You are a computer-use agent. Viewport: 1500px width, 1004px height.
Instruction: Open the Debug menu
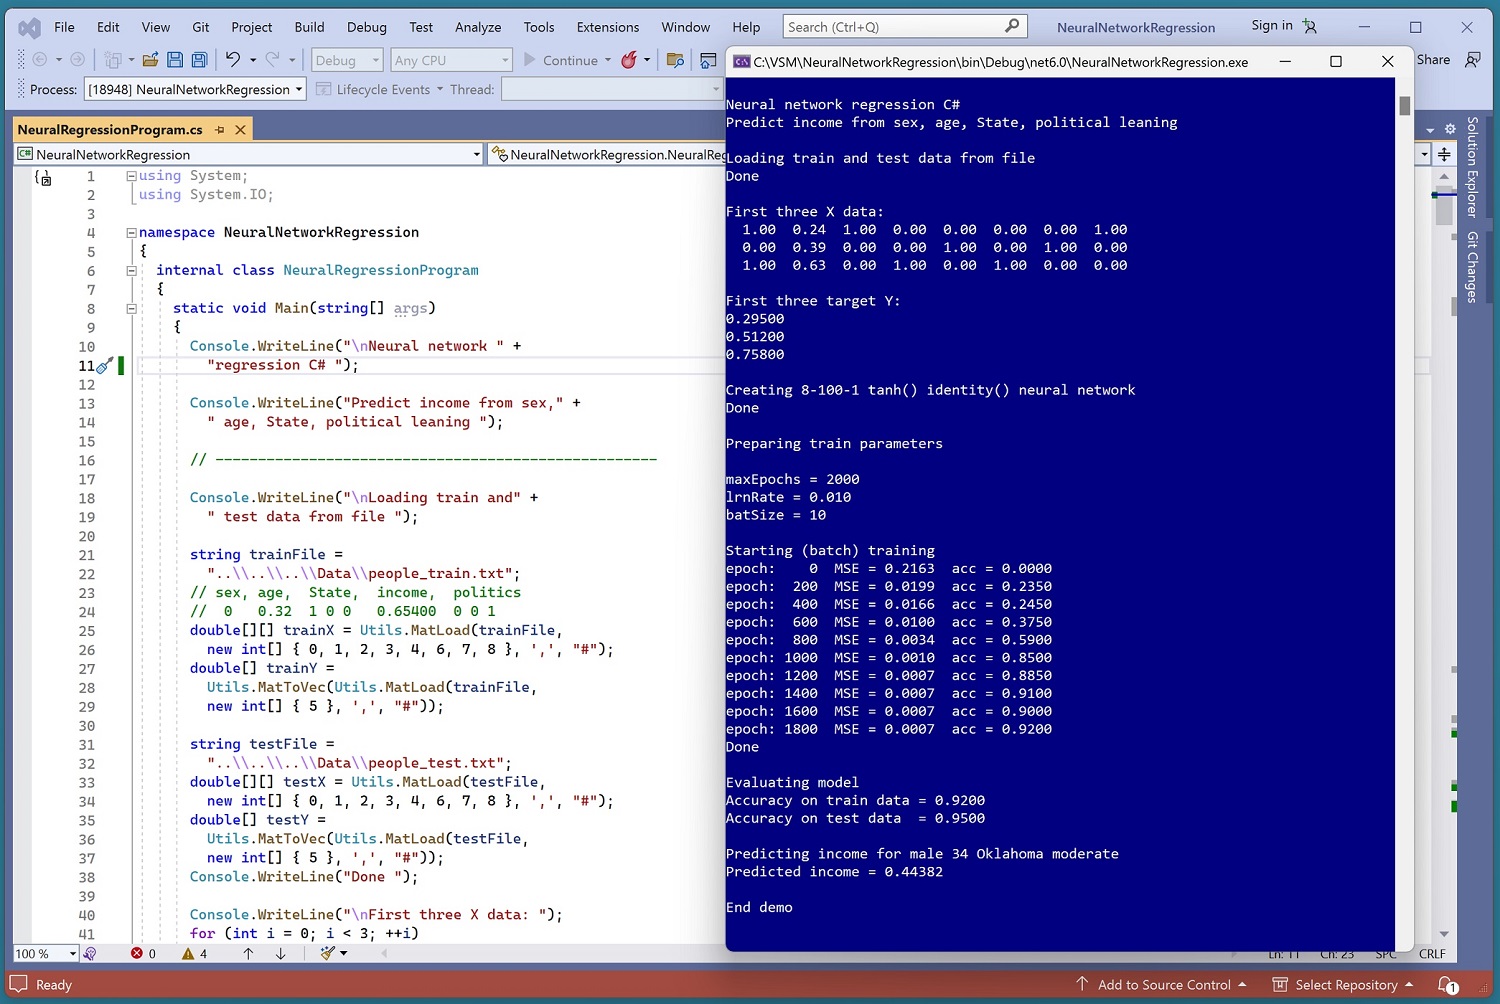[366, 27]
